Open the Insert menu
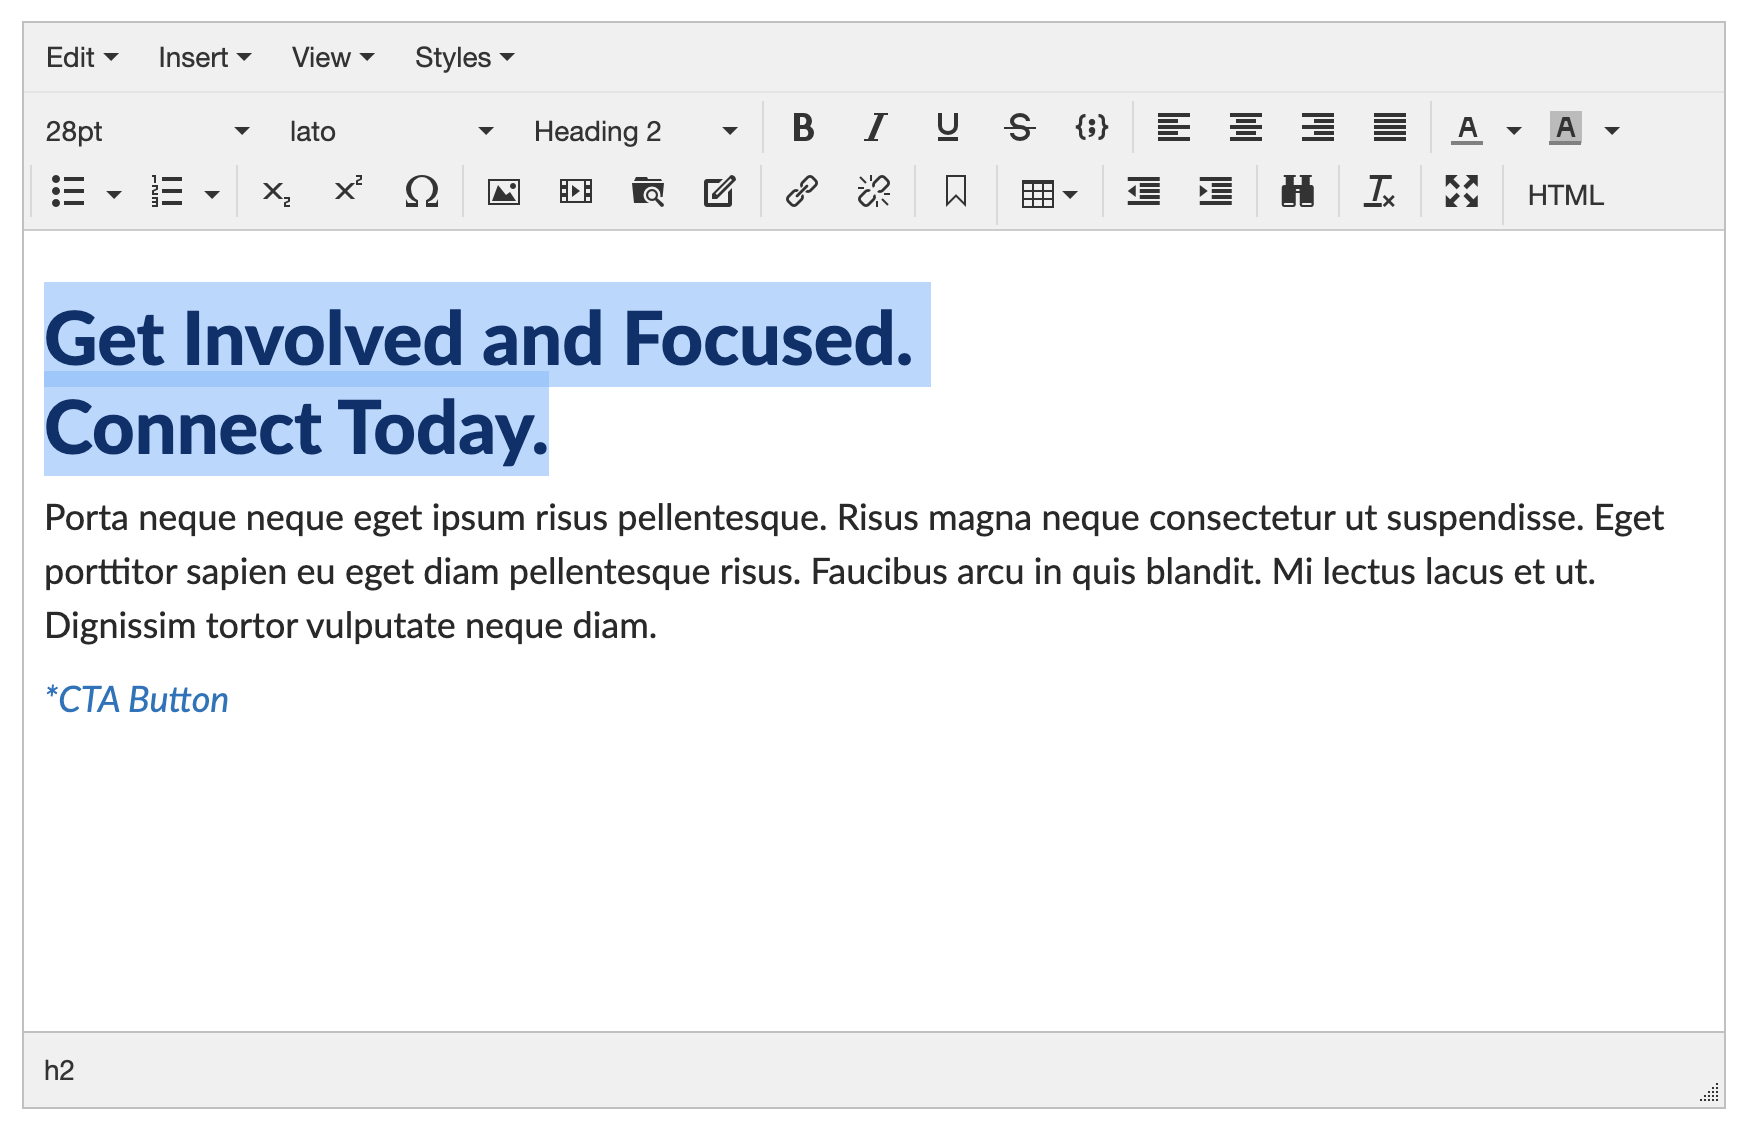Viewport: 1740px width, 1134px height. coord(205,58)
